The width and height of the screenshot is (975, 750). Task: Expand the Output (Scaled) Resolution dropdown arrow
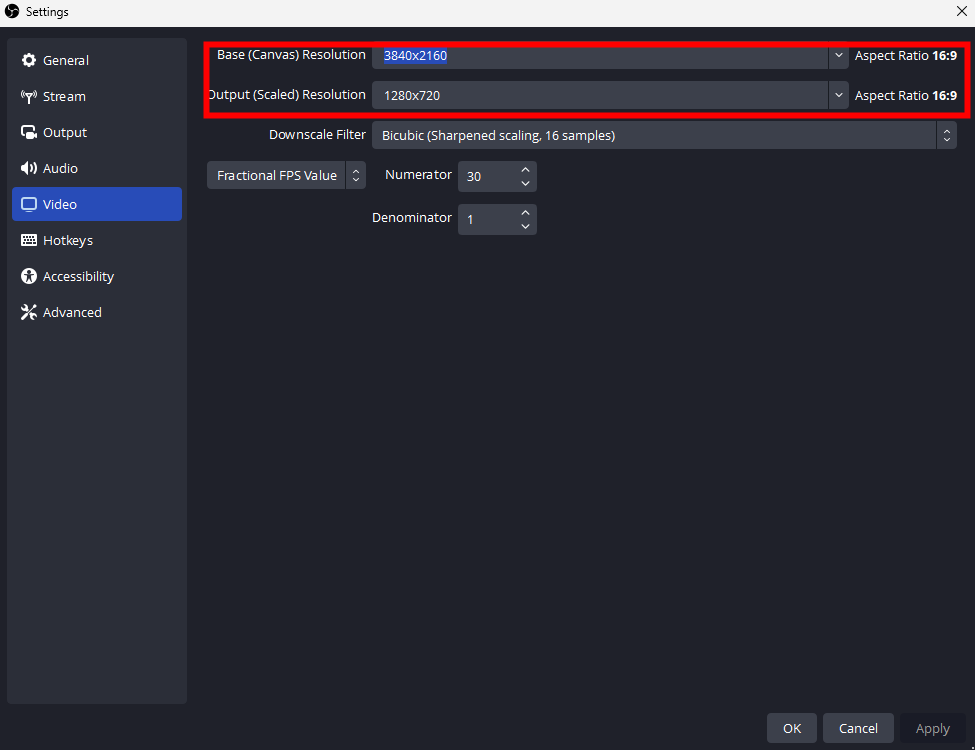[838, 96]
